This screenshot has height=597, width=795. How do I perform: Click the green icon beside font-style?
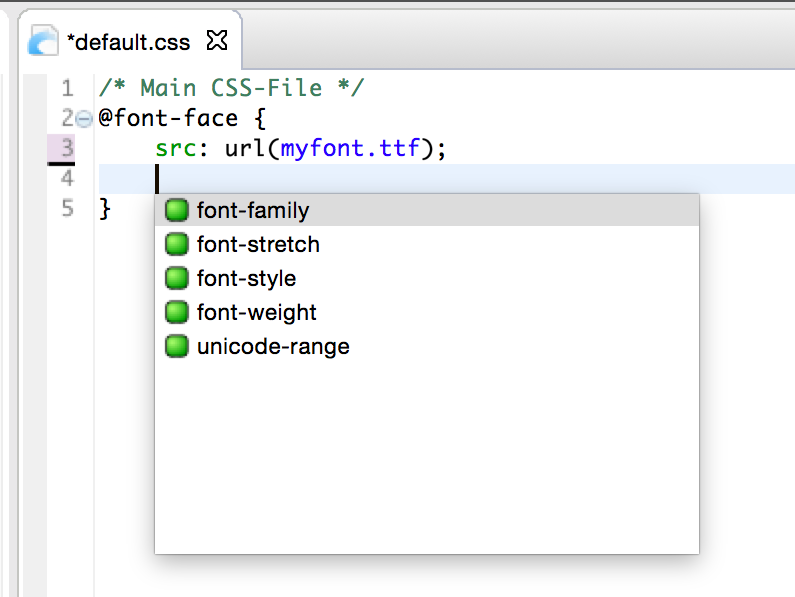pos(177,278)
